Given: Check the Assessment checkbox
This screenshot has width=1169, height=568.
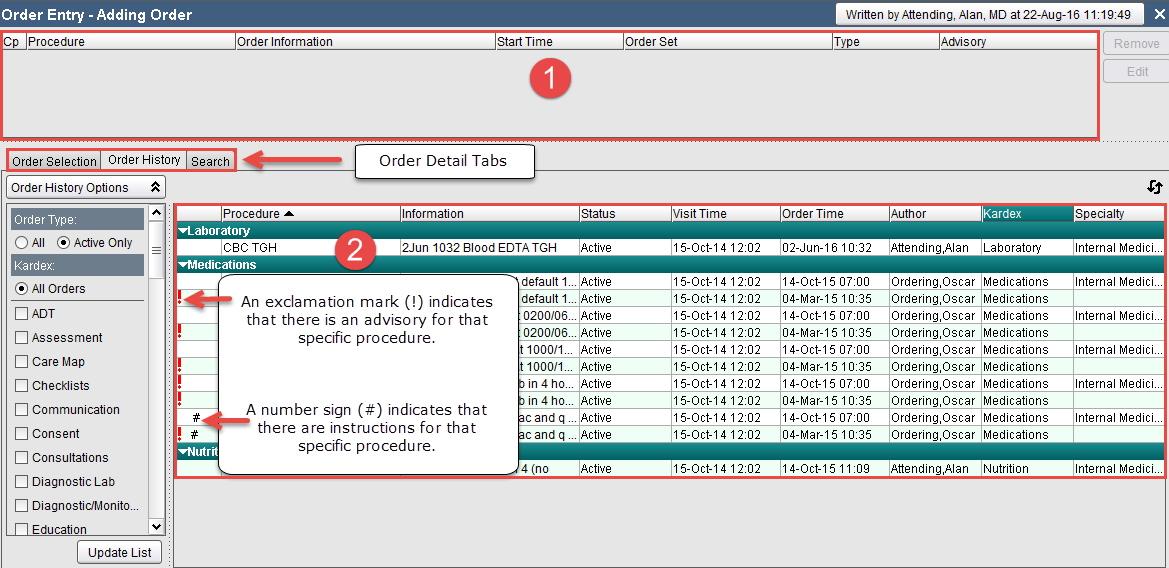Looking at the screenshot, I should 22,338.
